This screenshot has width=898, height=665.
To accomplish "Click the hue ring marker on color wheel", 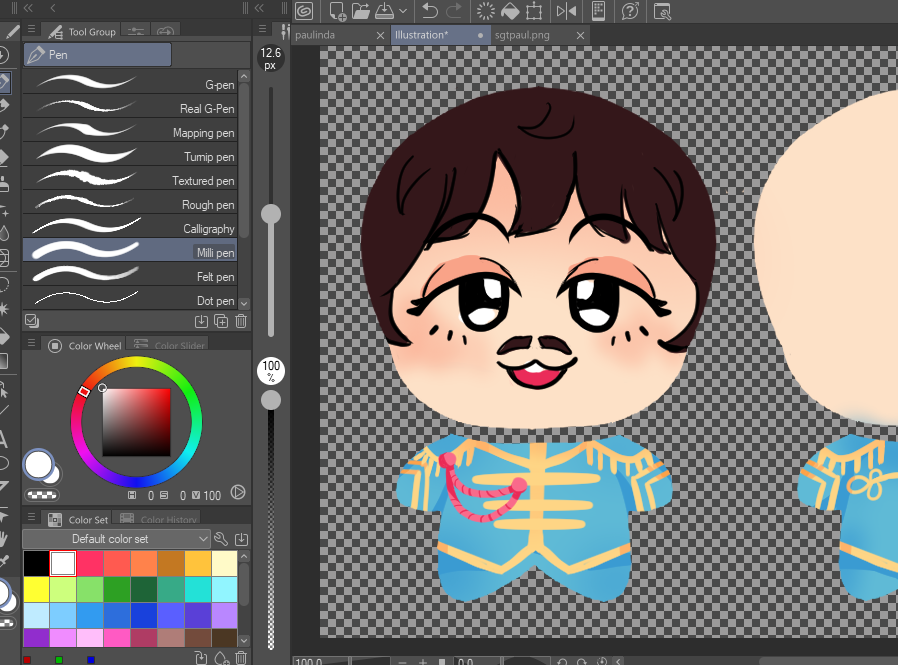I will point(84,391).
